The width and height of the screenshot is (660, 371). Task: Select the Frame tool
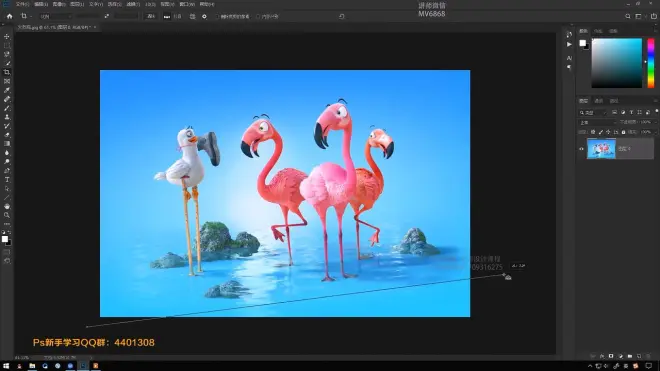(7, 81)
